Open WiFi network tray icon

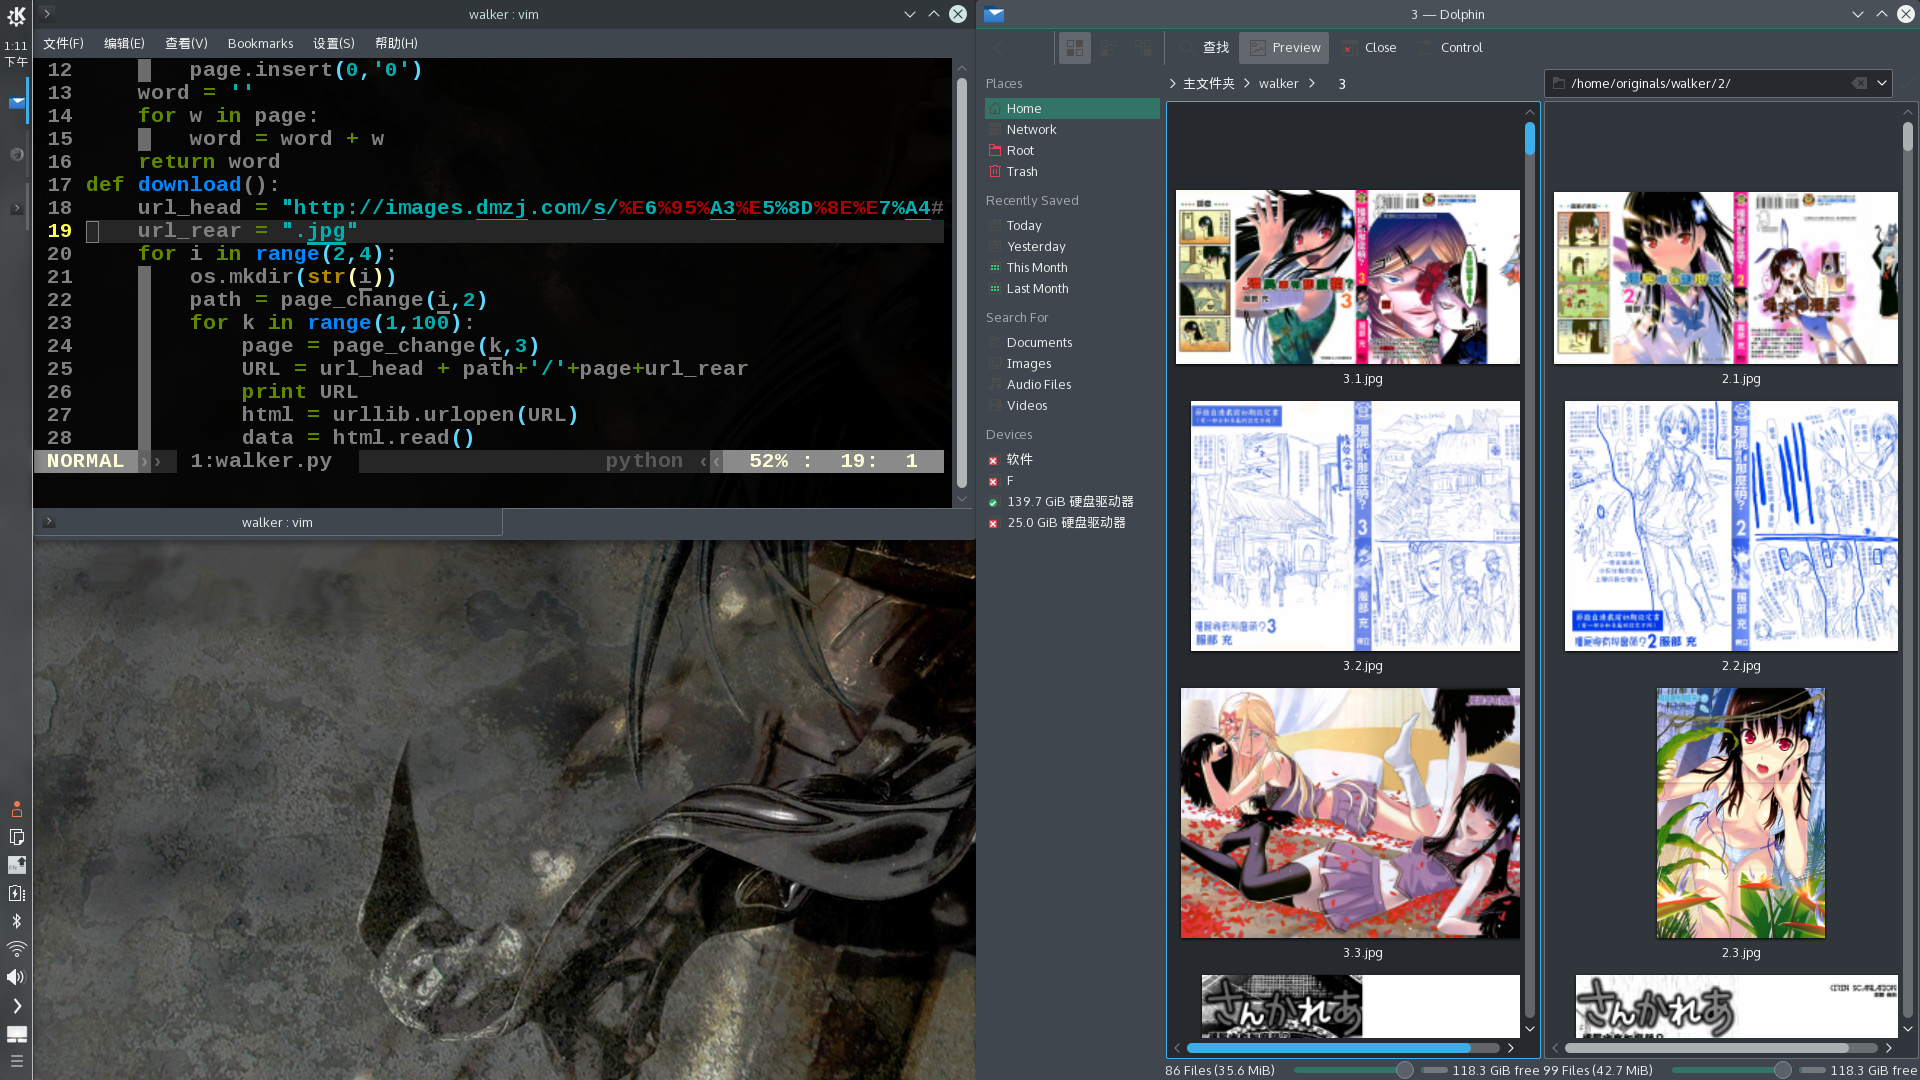pos(16,949)
